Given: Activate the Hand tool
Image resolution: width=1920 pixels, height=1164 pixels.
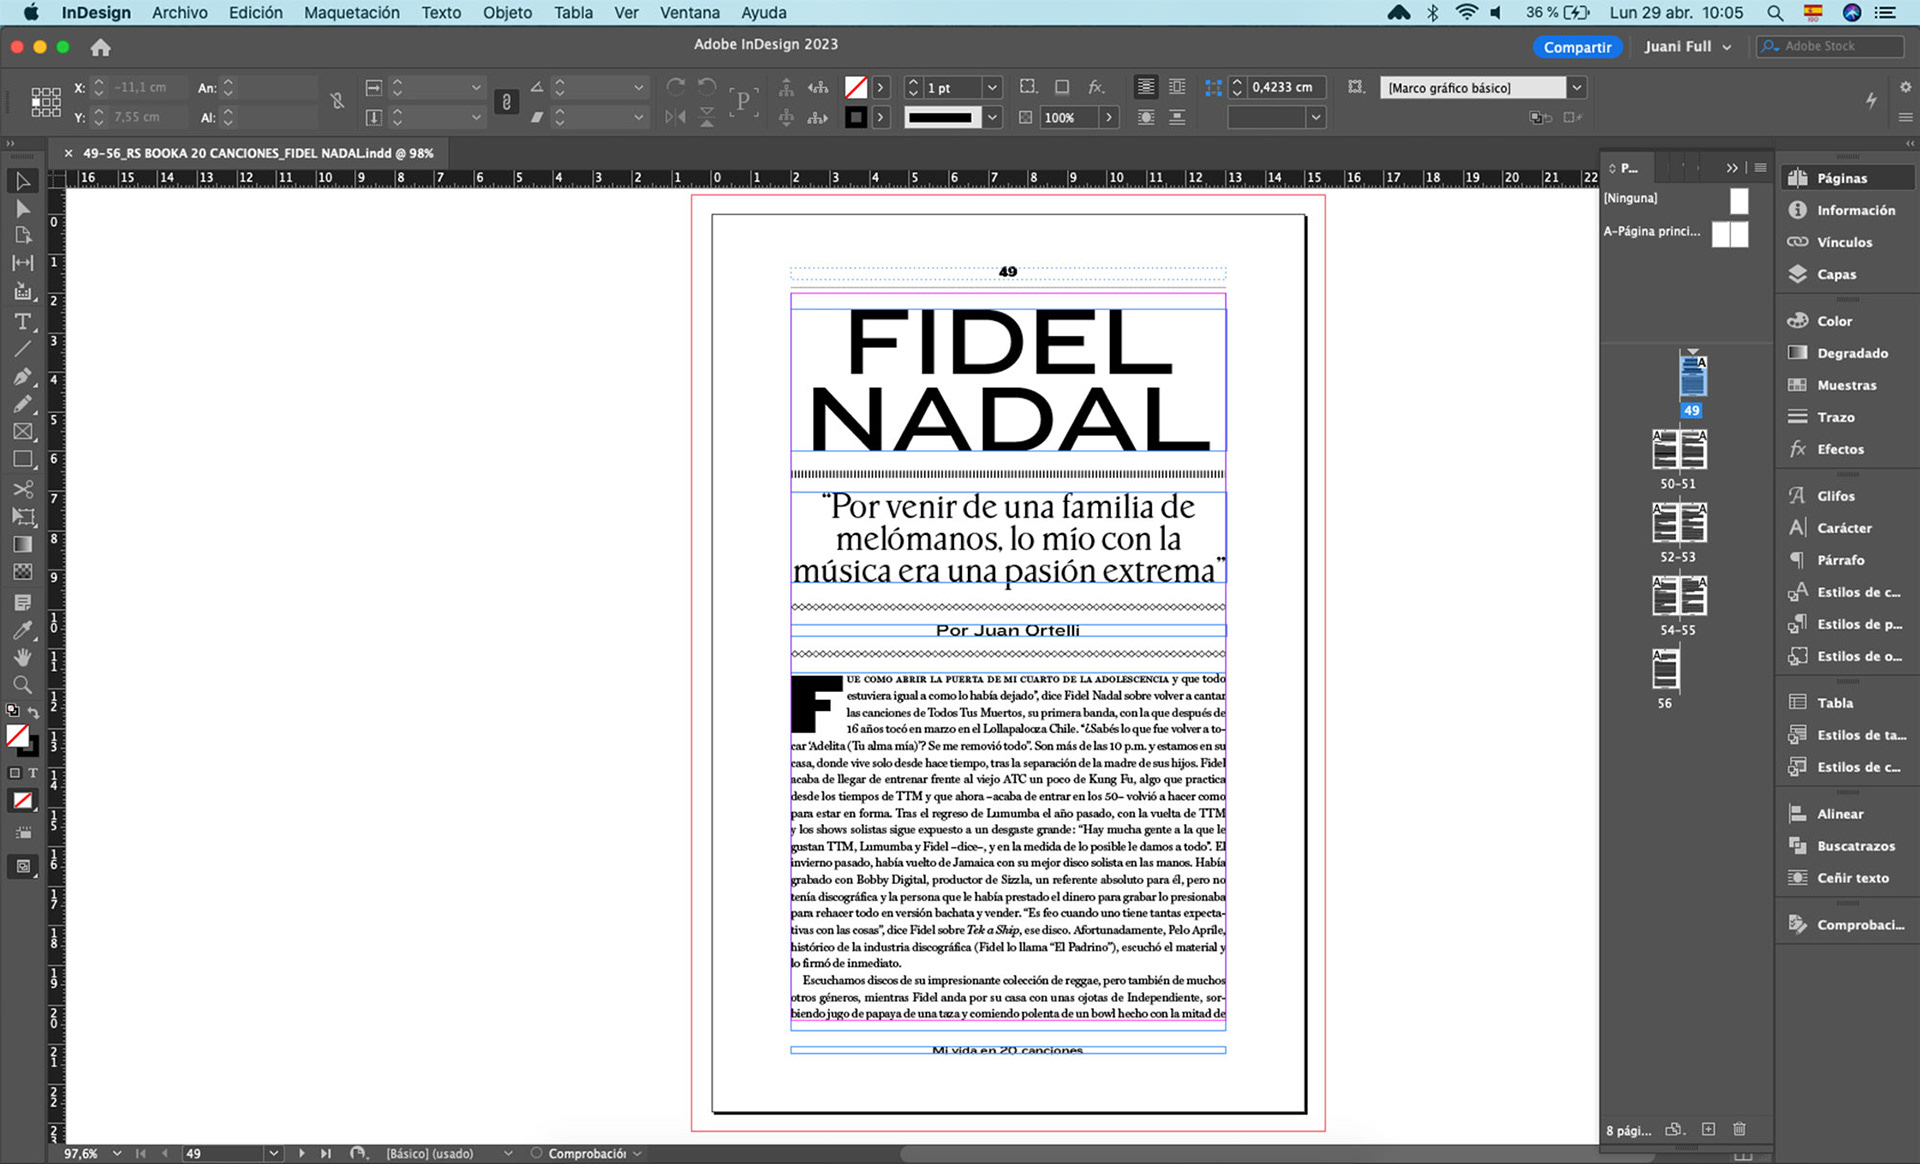Looking at the screenshot, I should (22, 657).
